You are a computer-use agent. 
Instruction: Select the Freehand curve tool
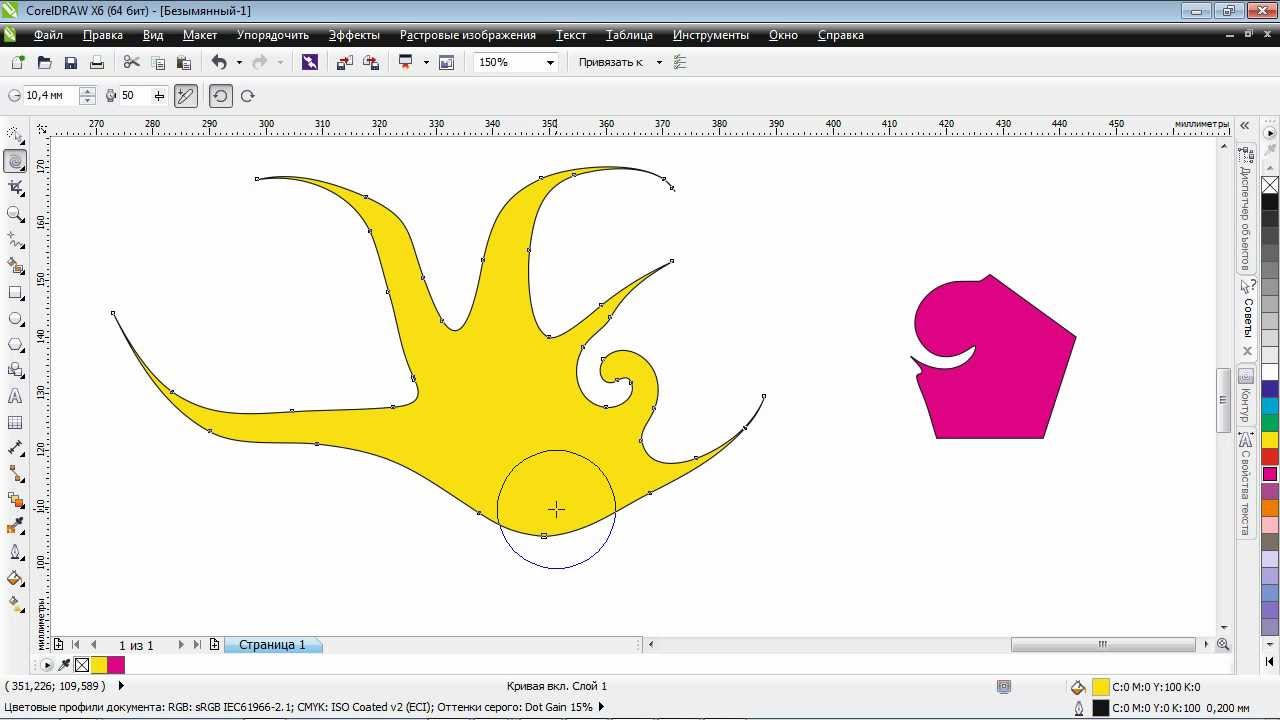15,240
